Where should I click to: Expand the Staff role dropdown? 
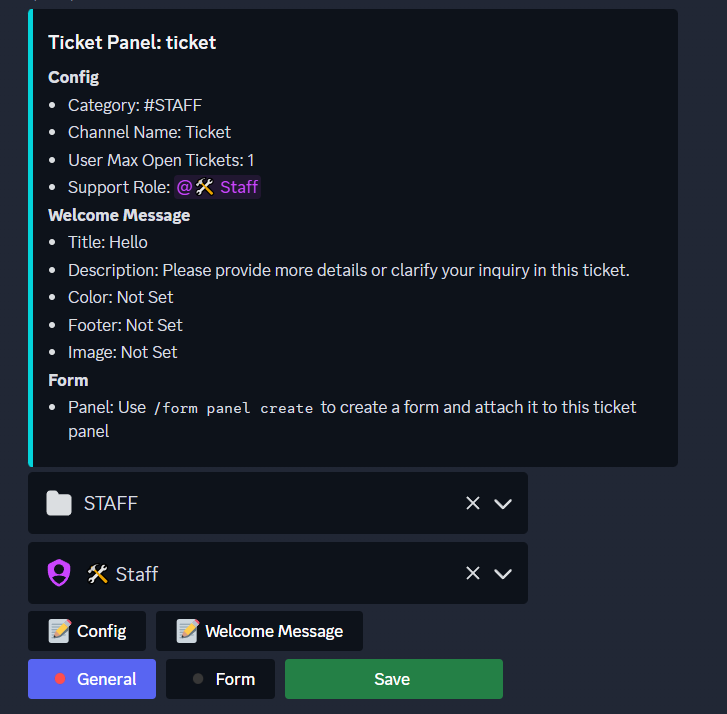tap(503, 573)
